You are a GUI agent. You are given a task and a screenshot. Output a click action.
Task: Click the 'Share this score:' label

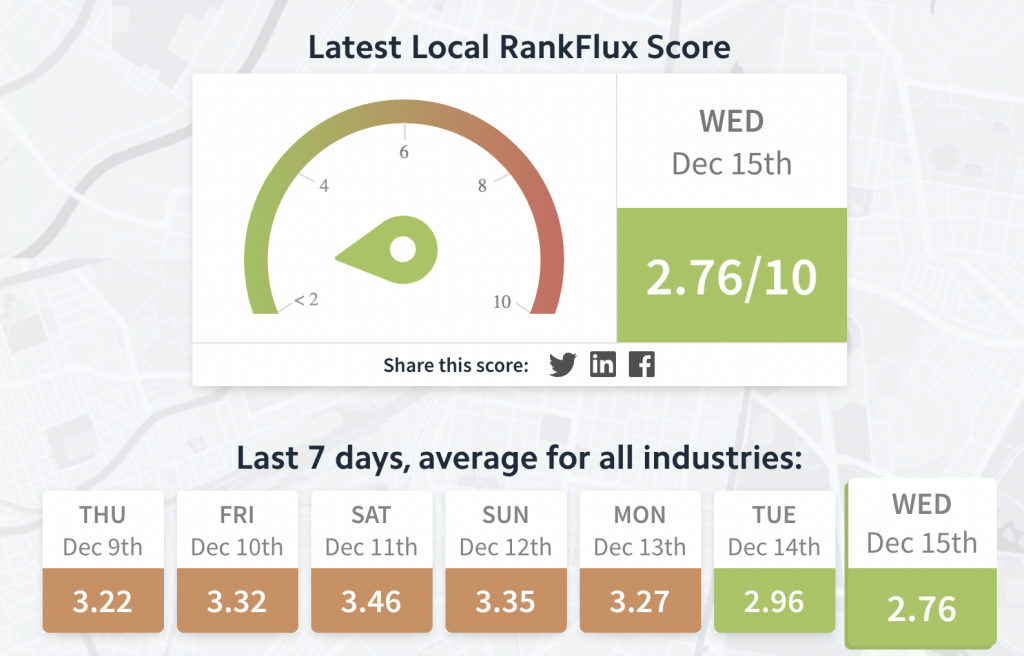tap(455, 365)
